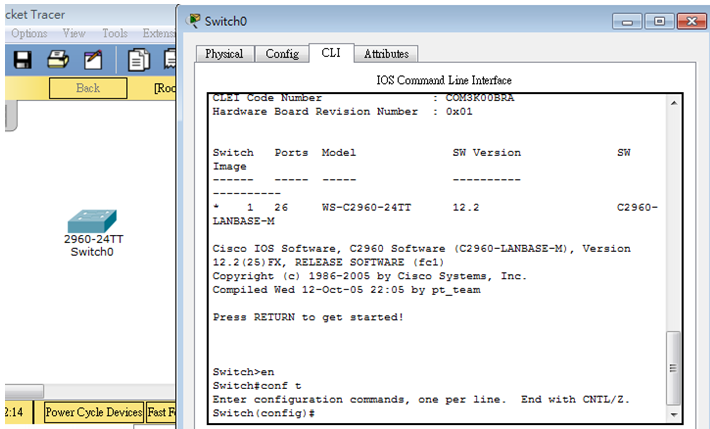Click the 'IOS Command Line Interface' heading
The width and height of the screenshot is (710, 429).
click(444, 80)
